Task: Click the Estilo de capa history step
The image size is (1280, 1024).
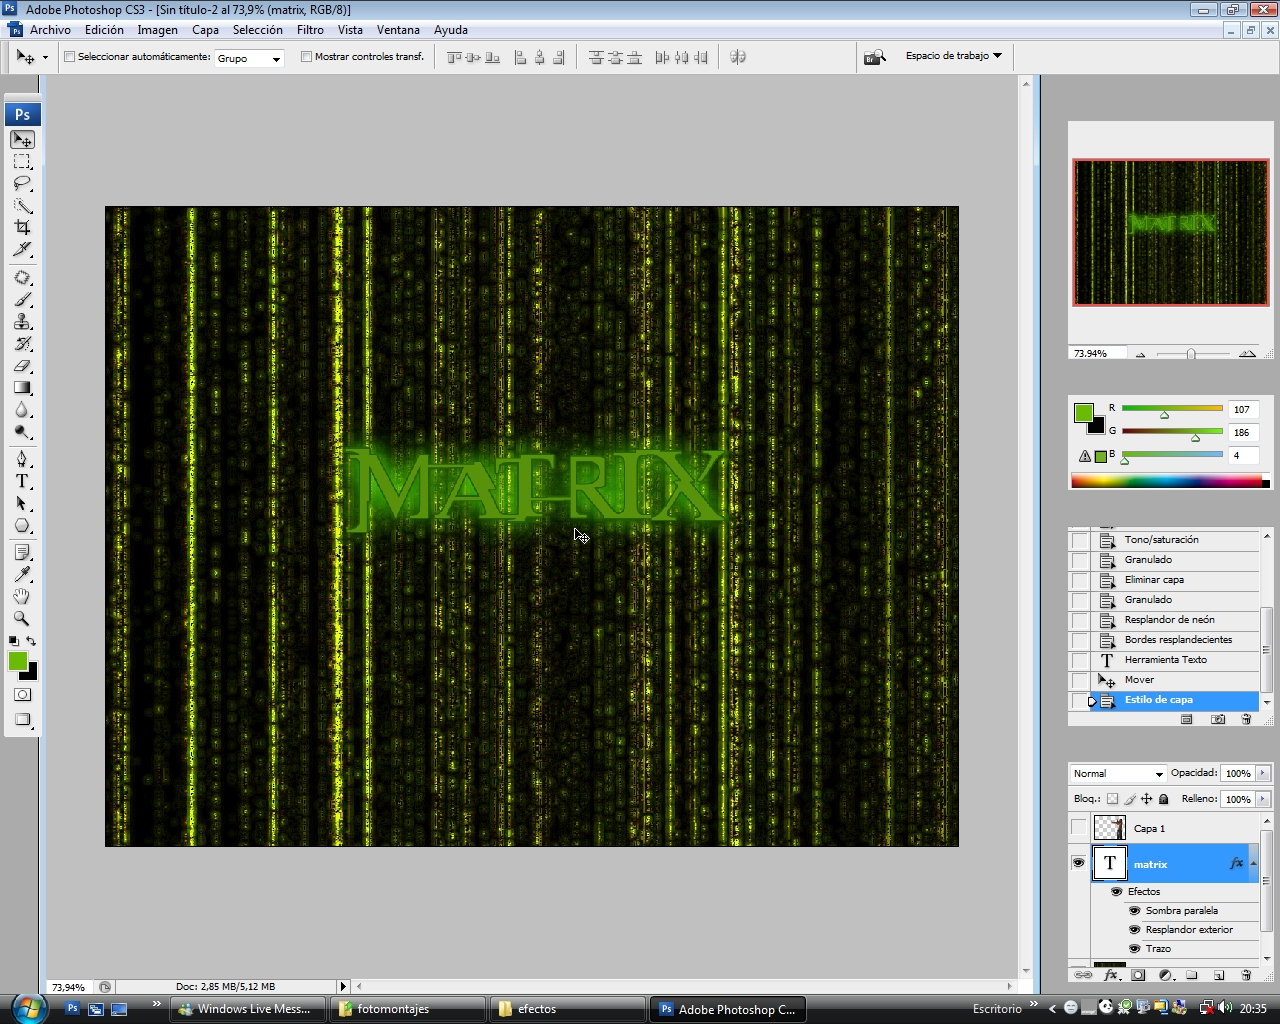Action: point(1160,700)
